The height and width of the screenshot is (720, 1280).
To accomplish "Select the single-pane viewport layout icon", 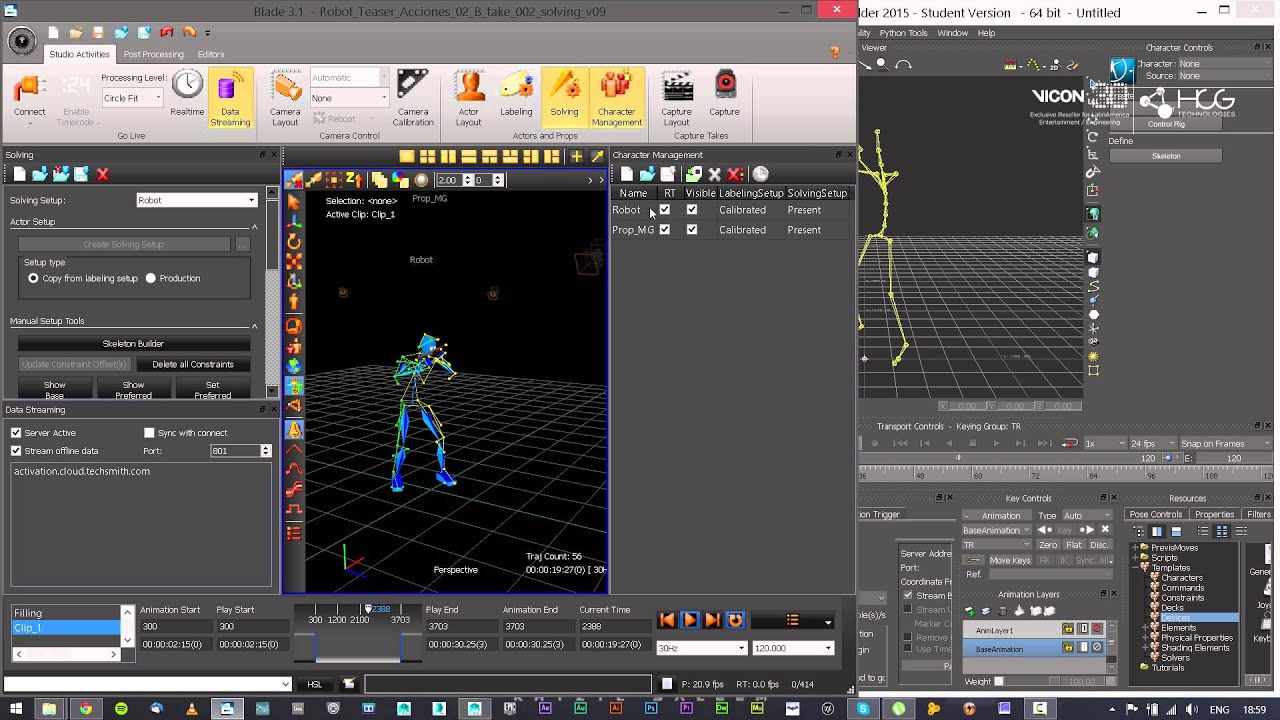I will [x=406, y=156].
